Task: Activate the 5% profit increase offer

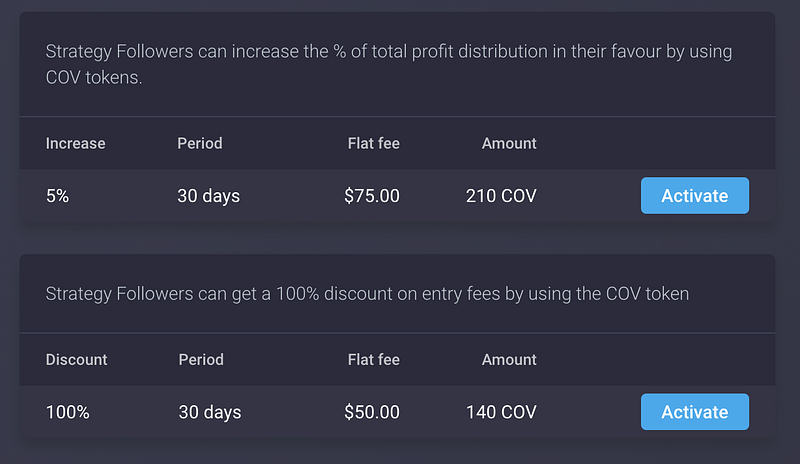Action: [x=695, y=196]
